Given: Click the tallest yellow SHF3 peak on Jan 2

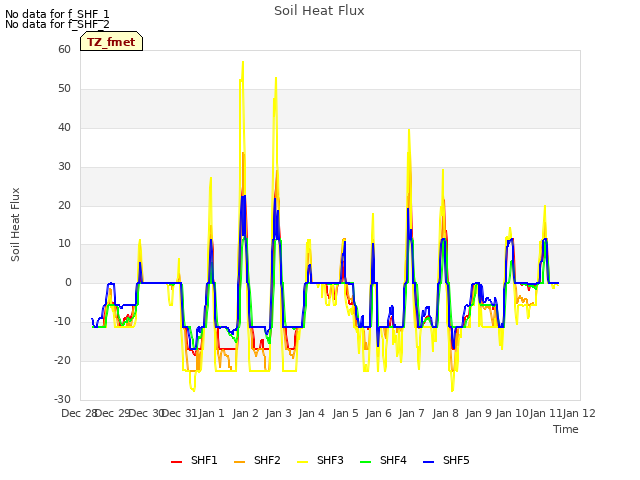Looking at the screenshot, I should pos(243,62).
